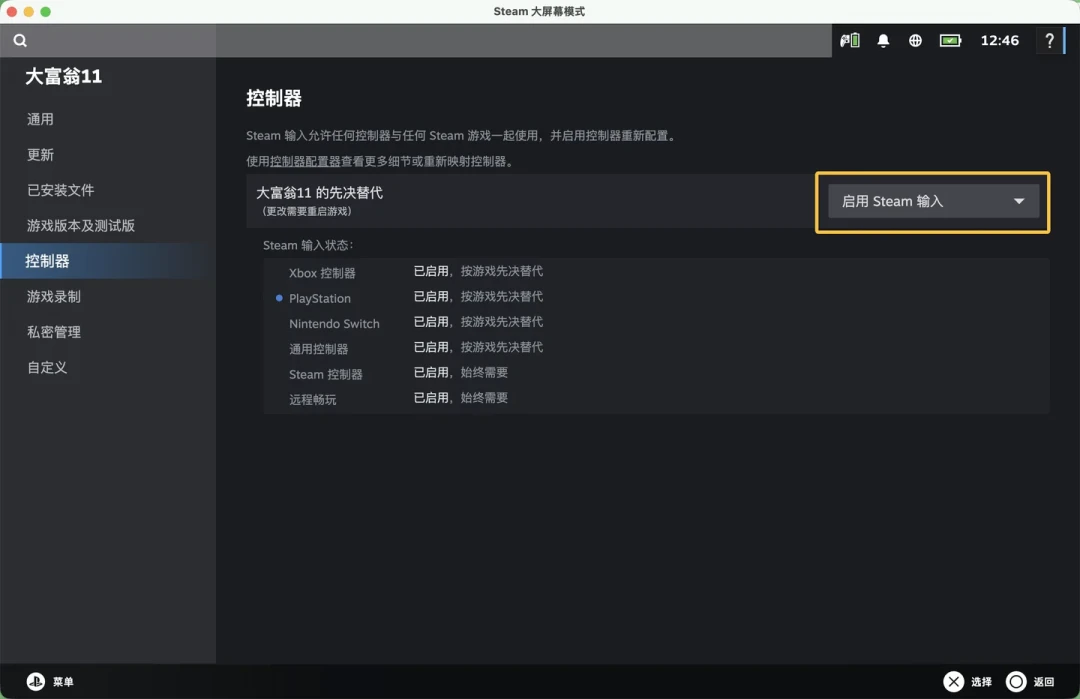Open the 启用 Steam 输入 dropdown
The image size is (1080, 699).
[x=933, y=201]
